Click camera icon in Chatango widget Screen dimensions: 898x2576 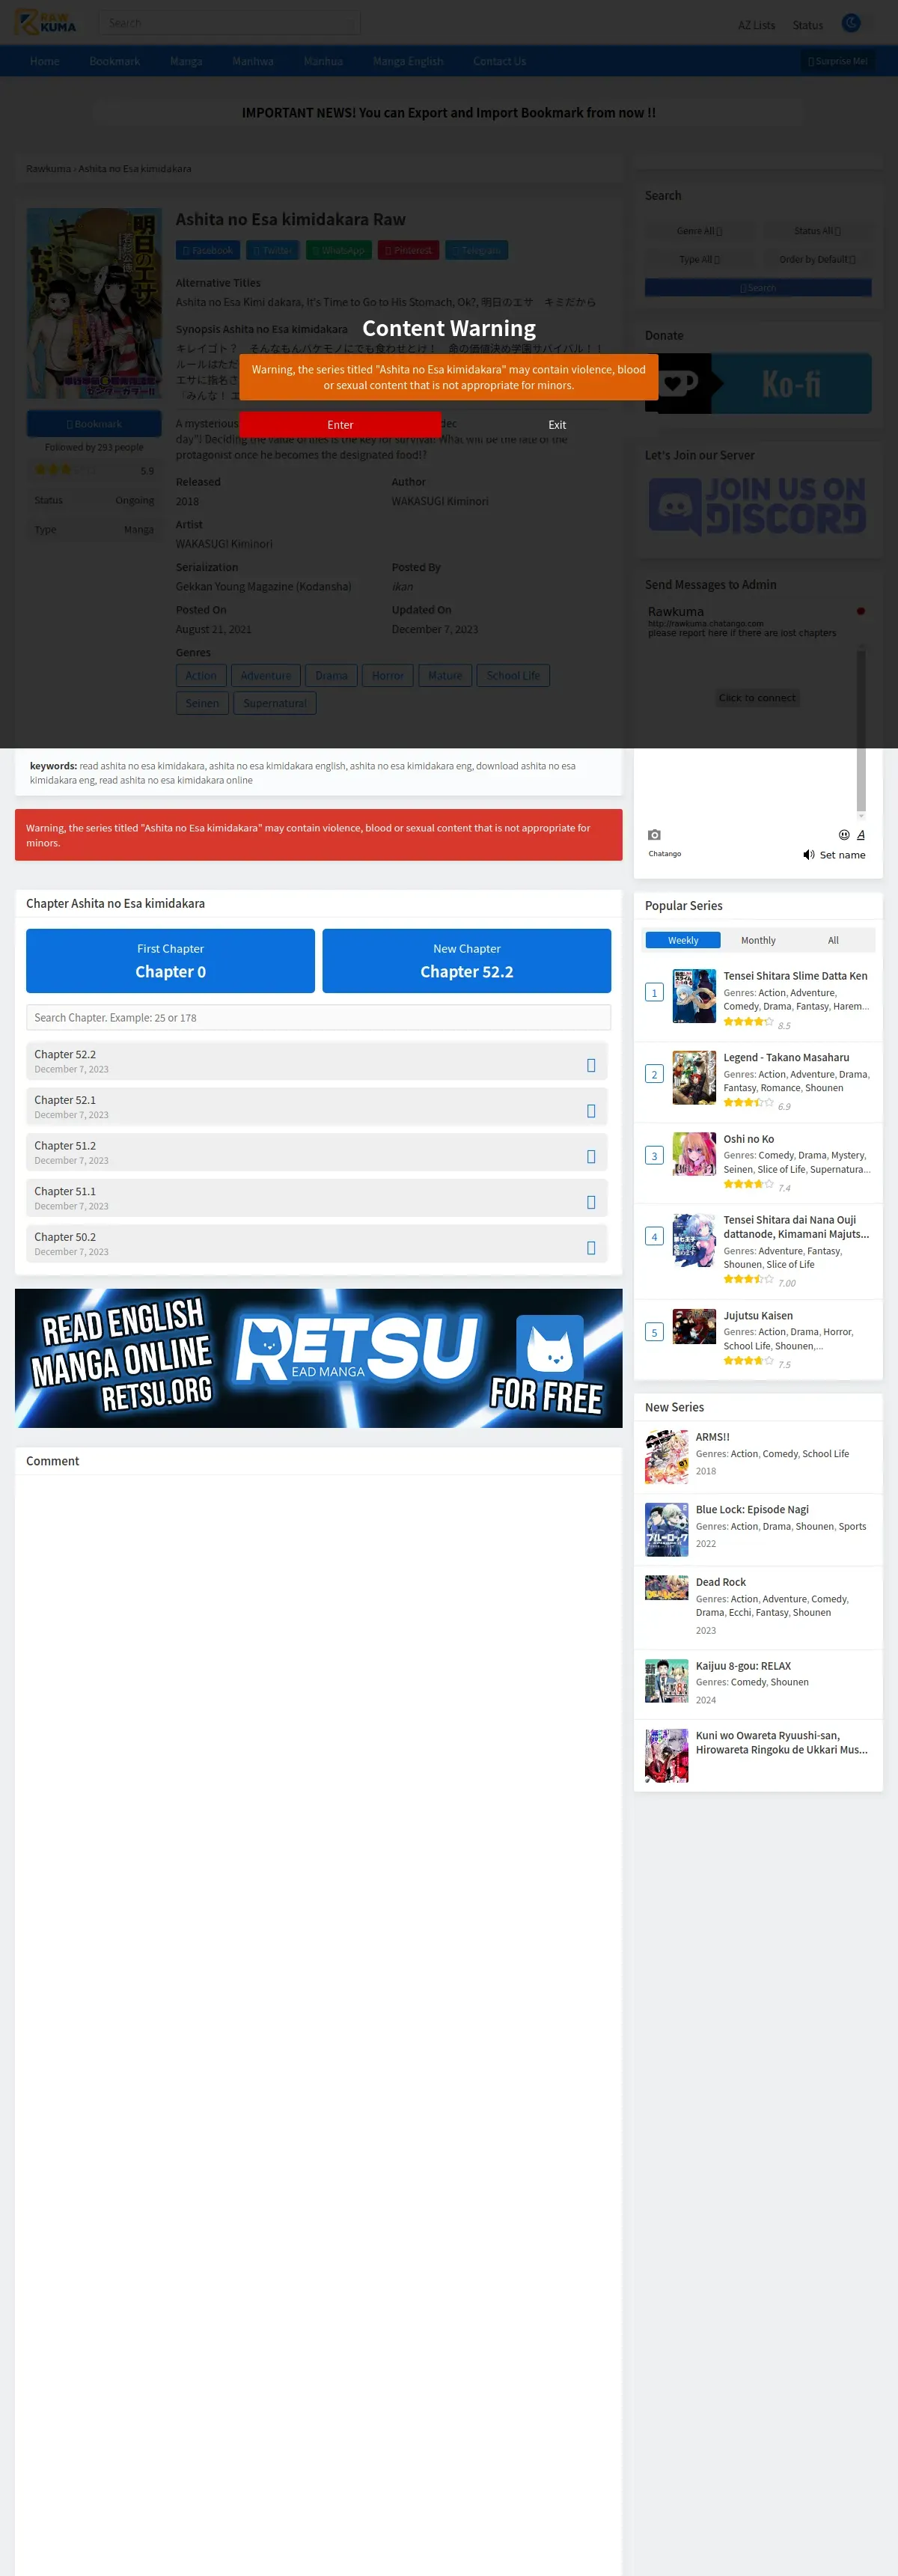tap(654, 834)
